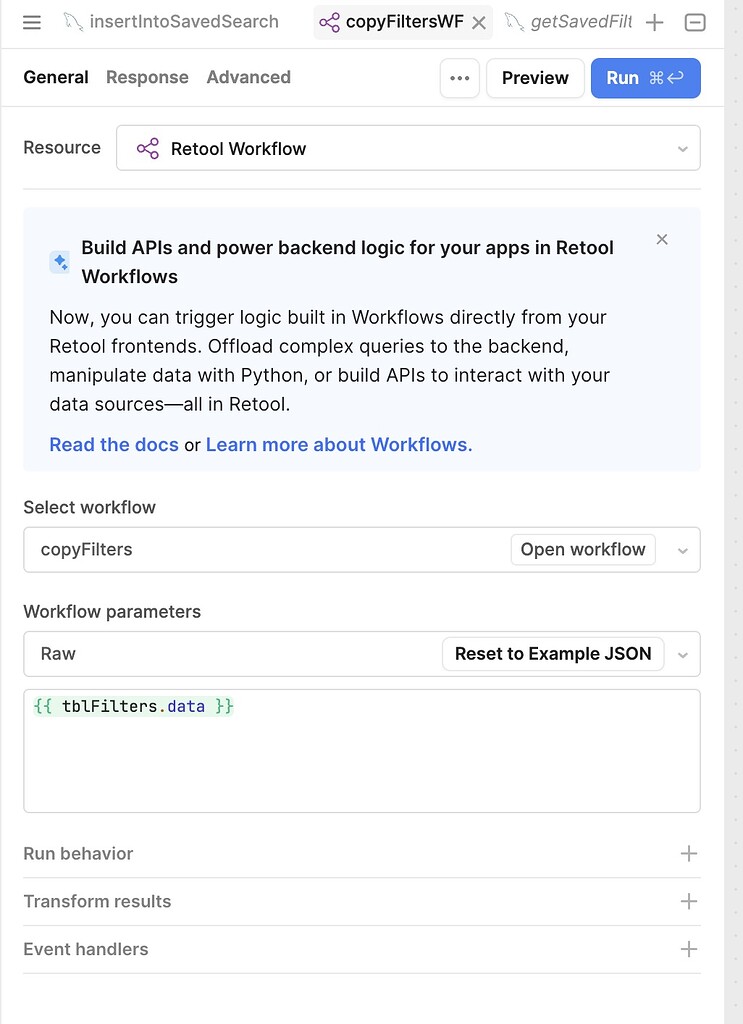Open the hamburger menu icon

coord(32,22)
